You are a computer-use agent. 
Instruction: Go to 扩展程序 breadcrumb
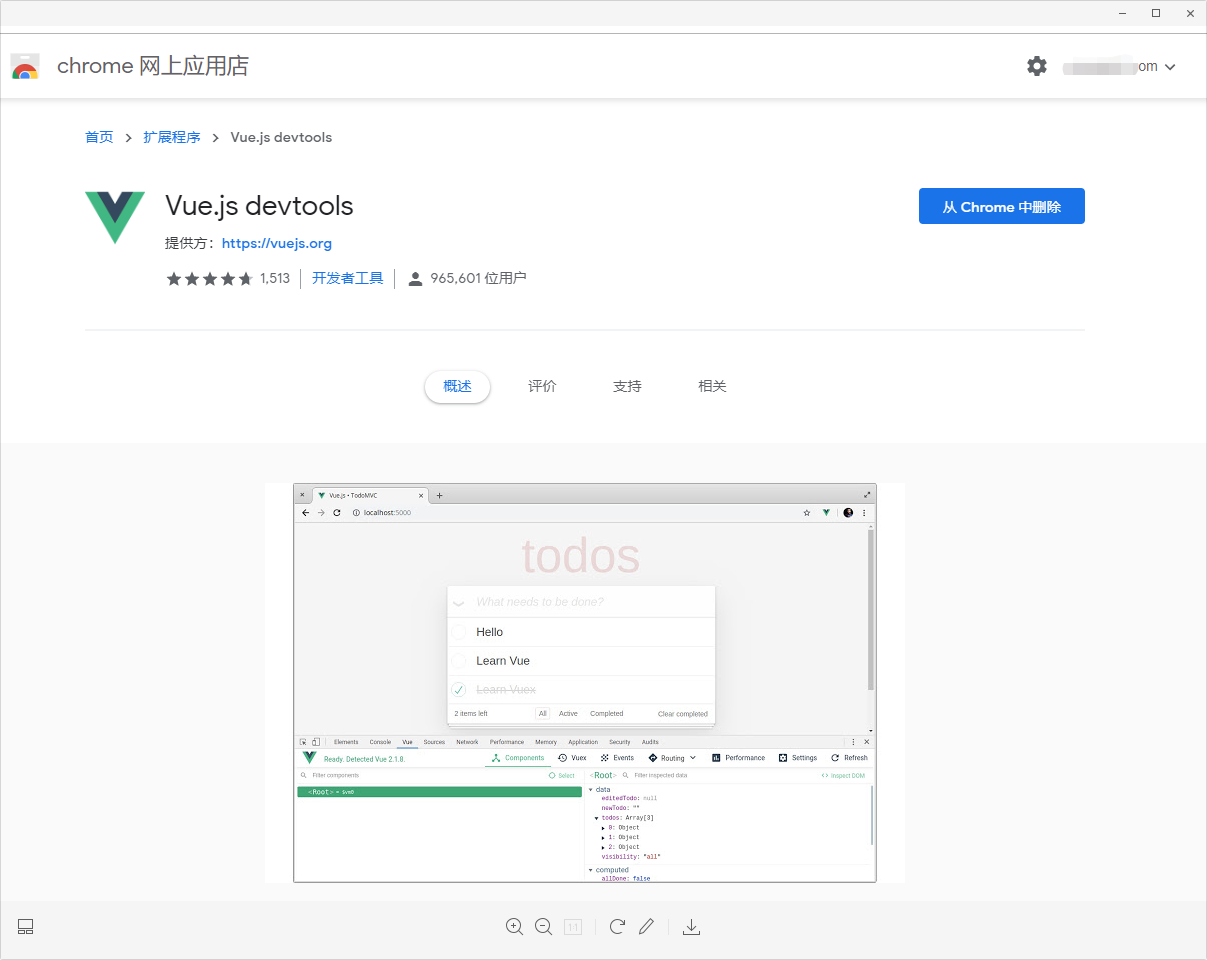171,137
